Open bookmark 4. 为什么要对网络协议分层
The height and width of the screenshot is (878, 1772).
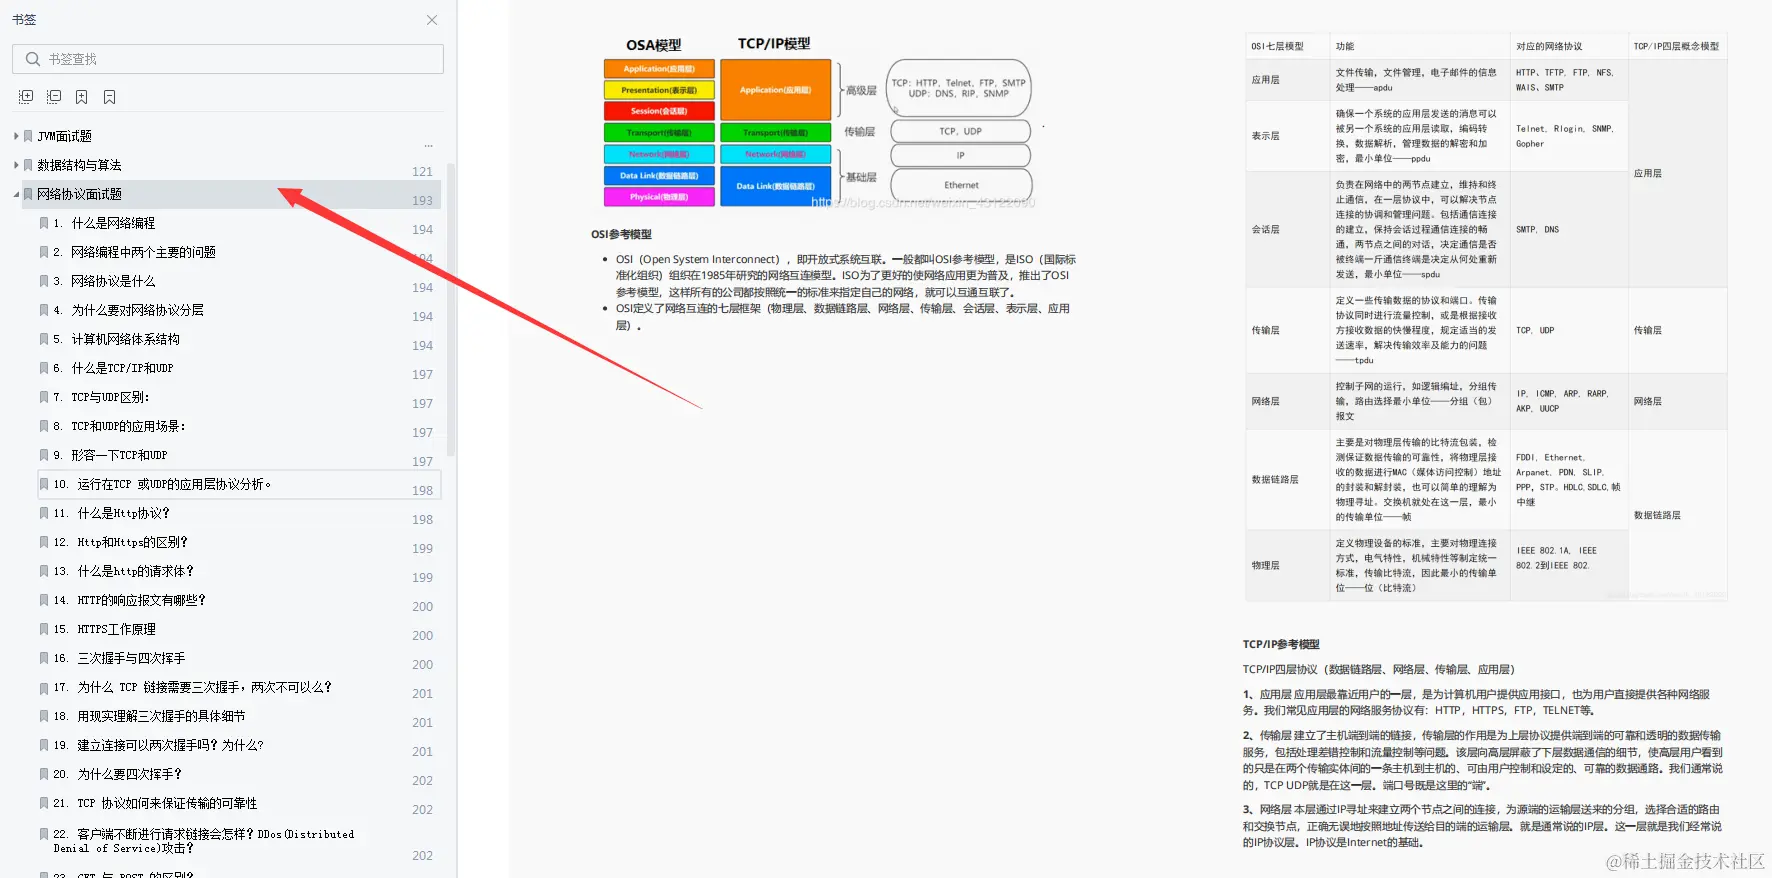point(129,310)
